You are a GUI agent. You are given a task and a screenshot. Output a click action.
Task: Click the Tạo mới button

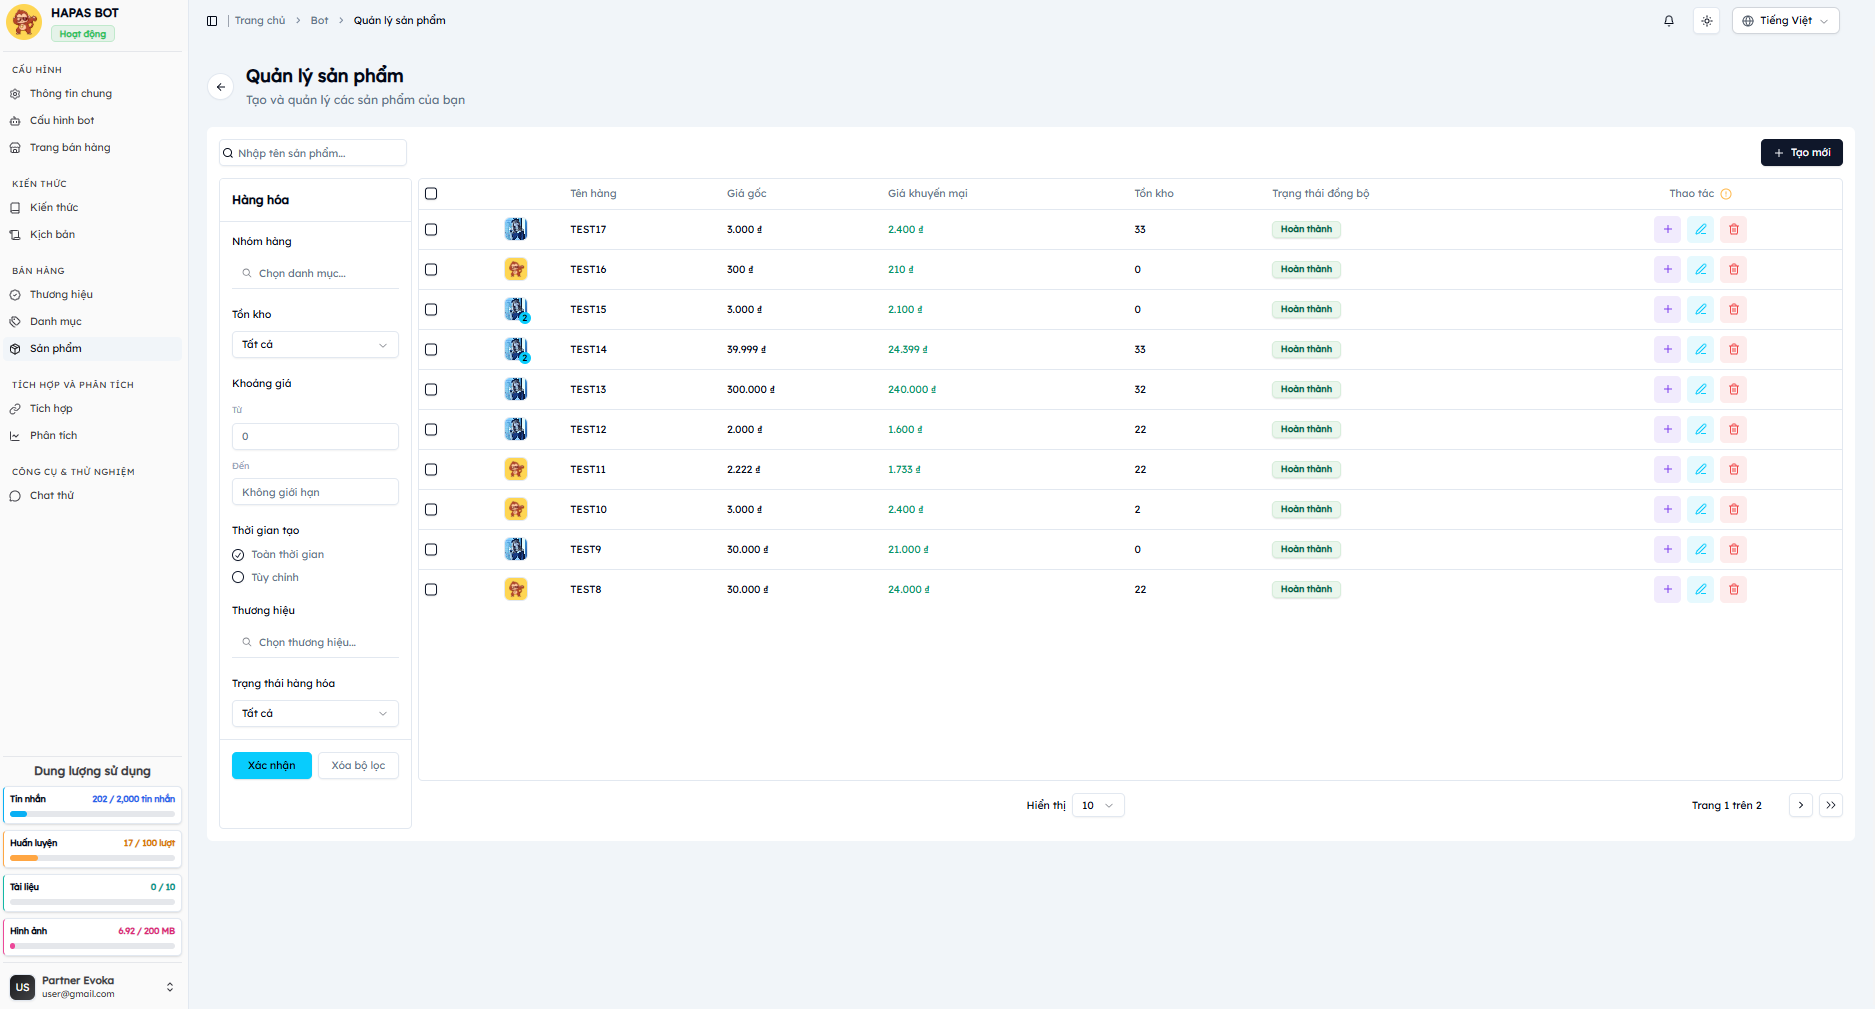click(1801, 153)
